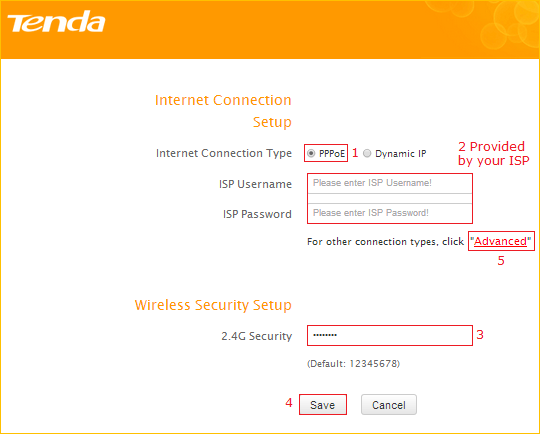
Task: Cancel the setup changes
Action: pyautogui.click(x=389, y=405)
